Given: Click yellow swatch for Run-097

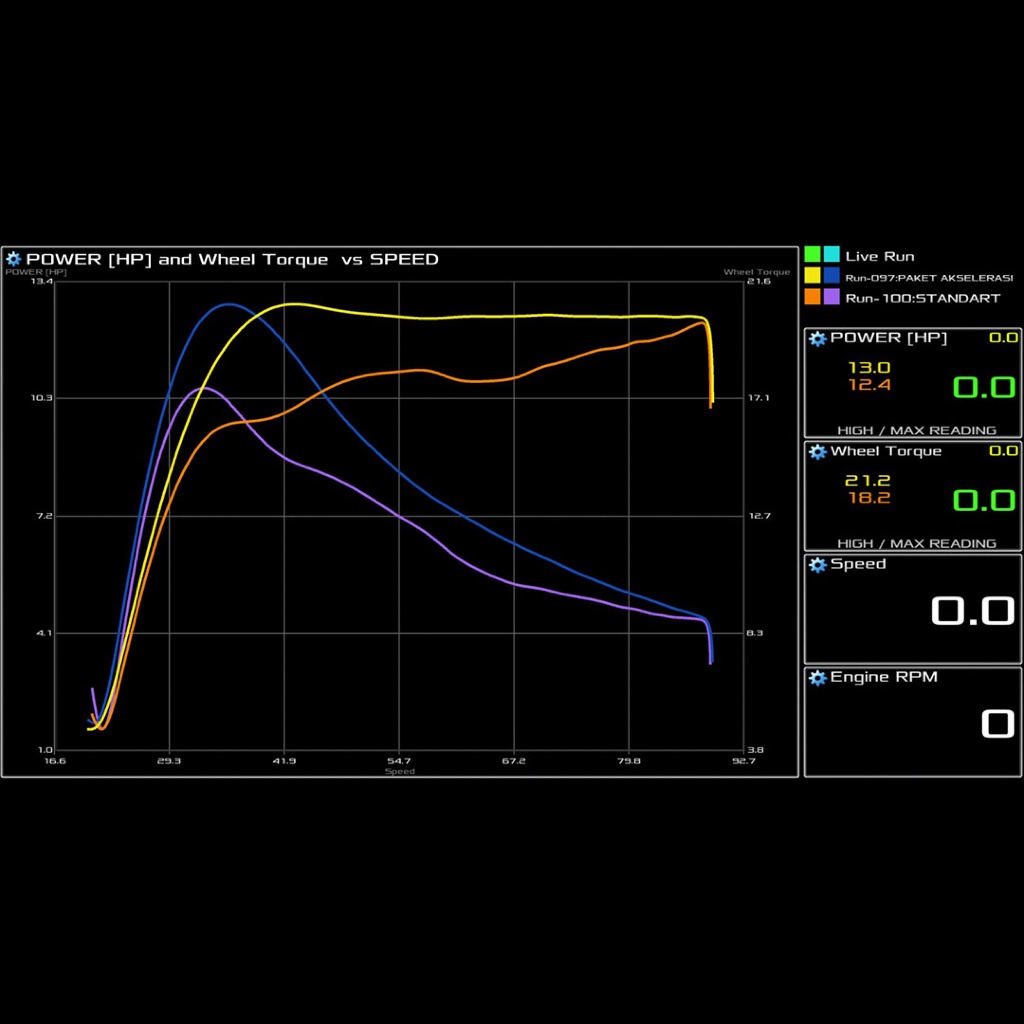Looking at the screenshot, I should pyautogui.click(x=812, y=276).
